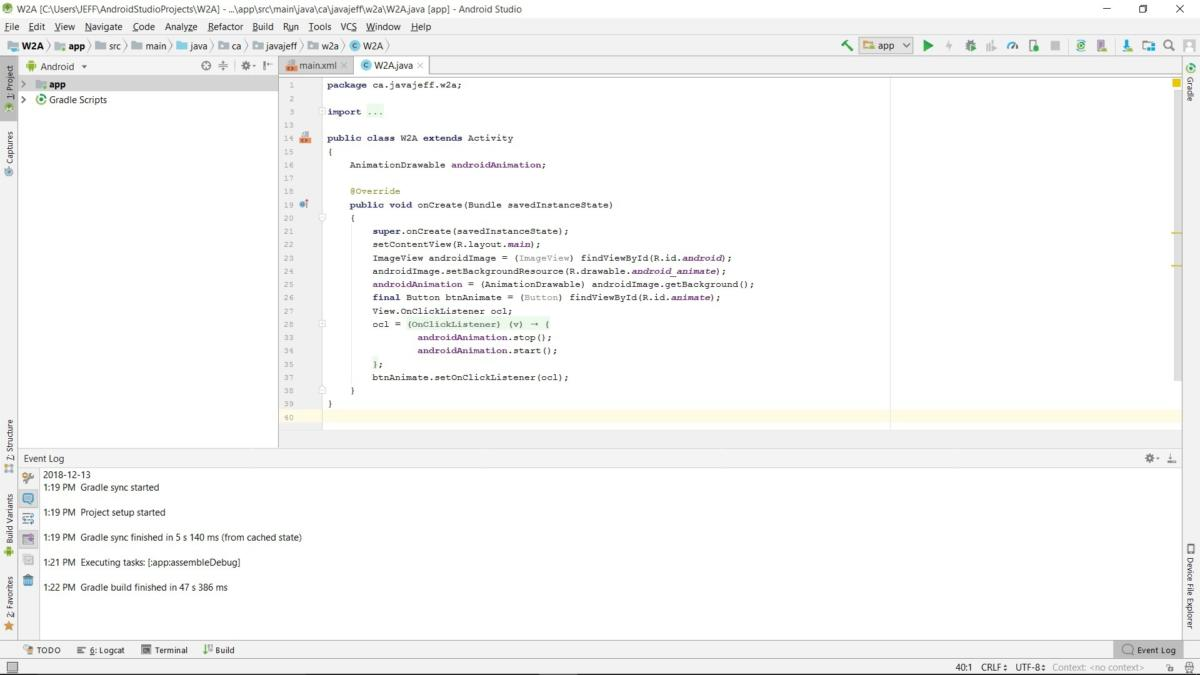Viewport: 1200px width, 675px height.
Task: Open CRLF line separator selector
Action: click(995, 667)
